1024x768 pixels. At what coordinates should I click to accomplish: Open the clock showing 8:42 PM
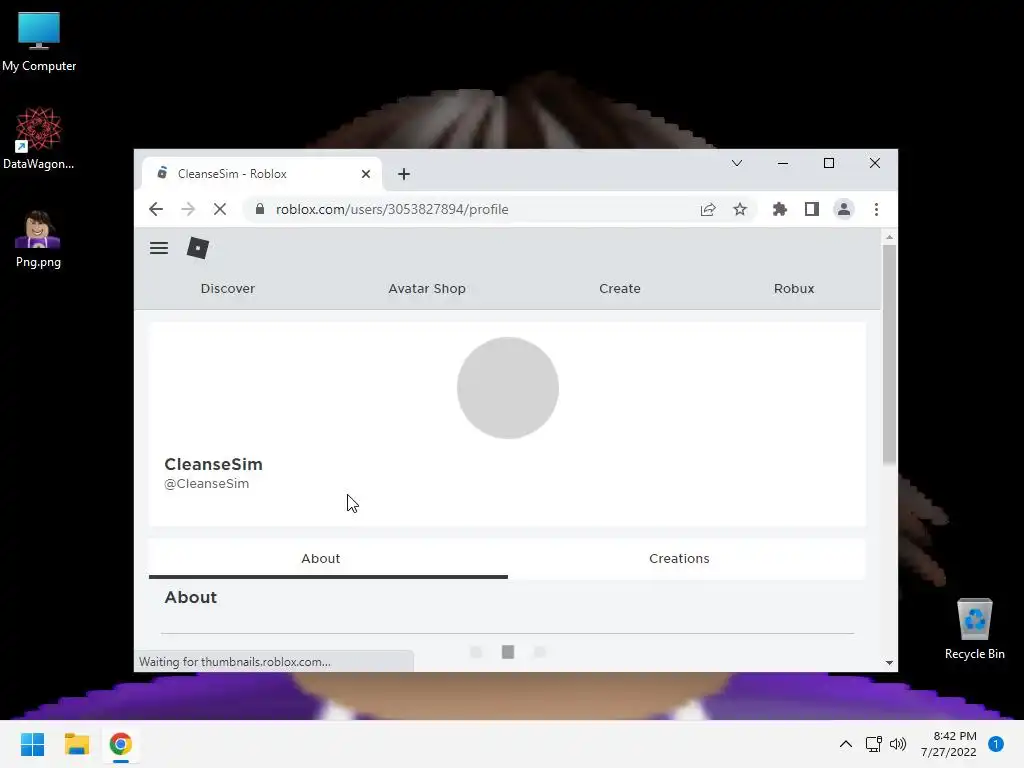click(948, 744)
